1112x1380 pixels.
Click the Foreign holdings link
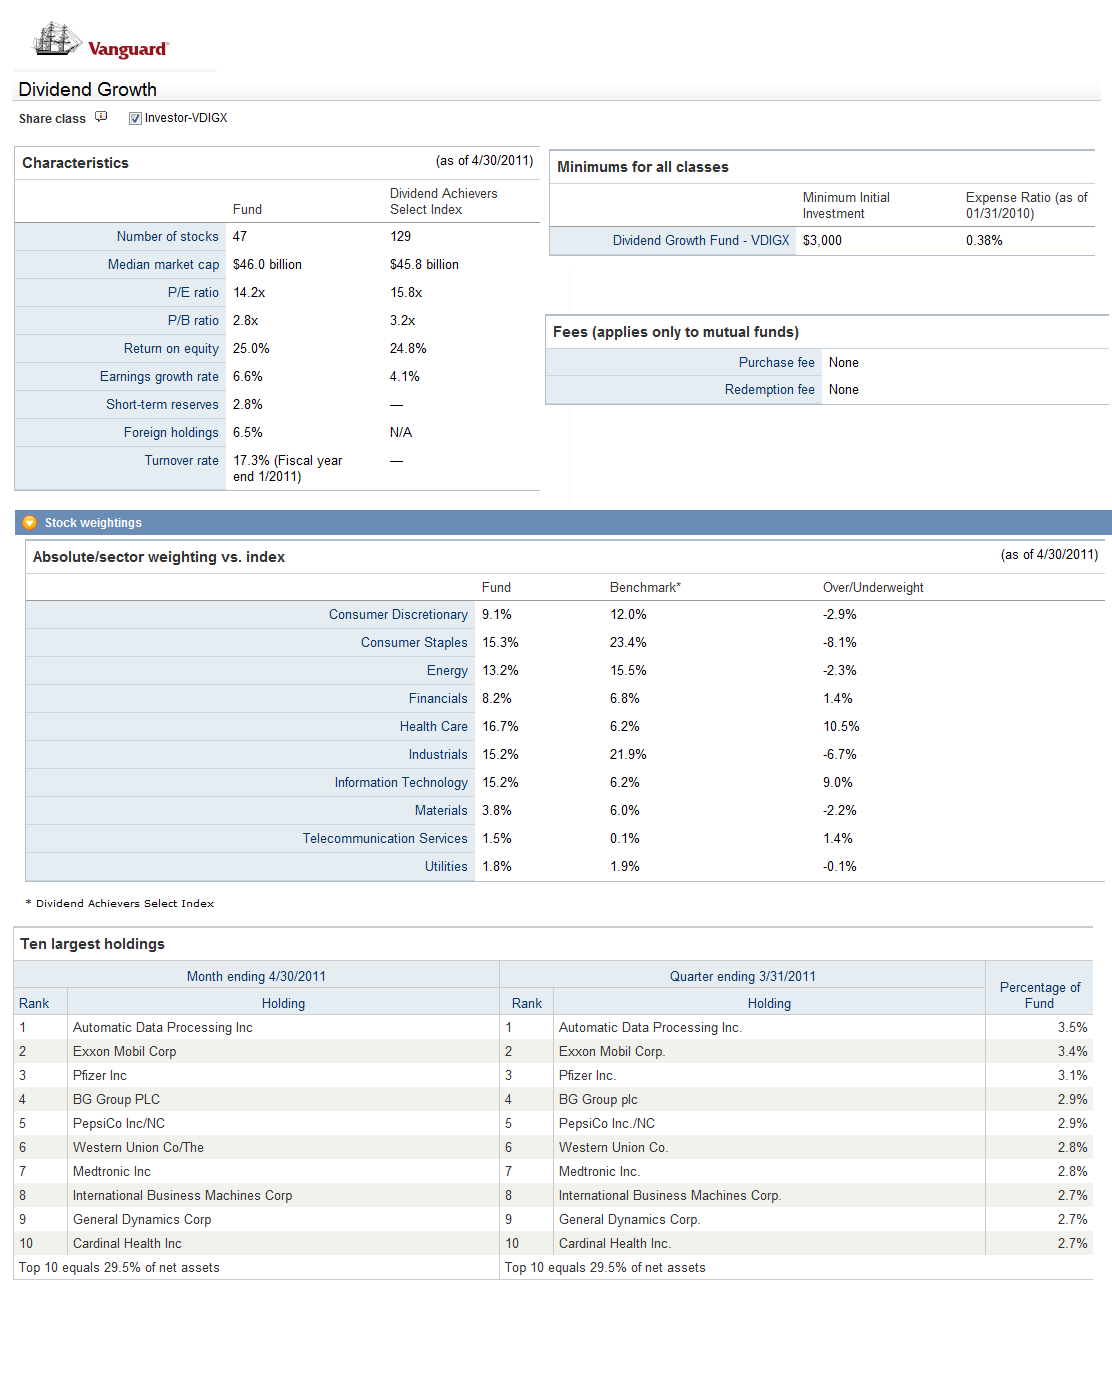coord(168,432)
